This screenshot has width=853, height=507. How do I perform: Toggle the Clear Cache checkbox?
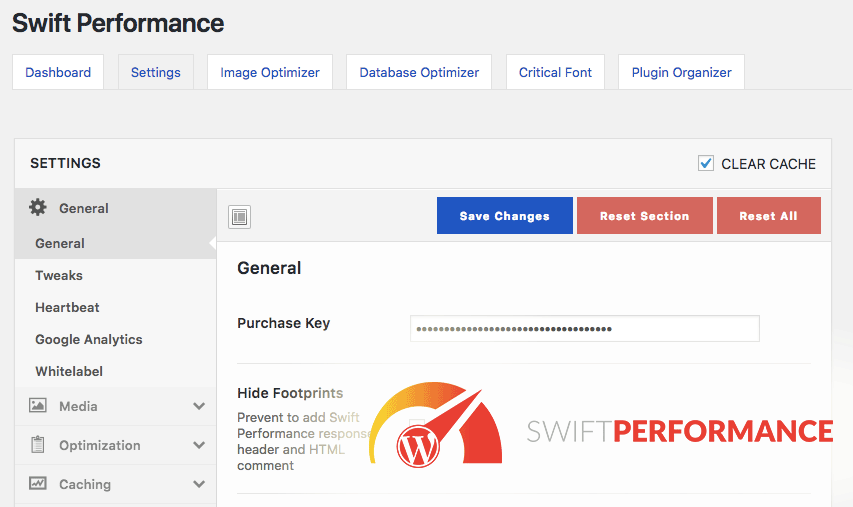pyautogui.click(x=706, y=163)
